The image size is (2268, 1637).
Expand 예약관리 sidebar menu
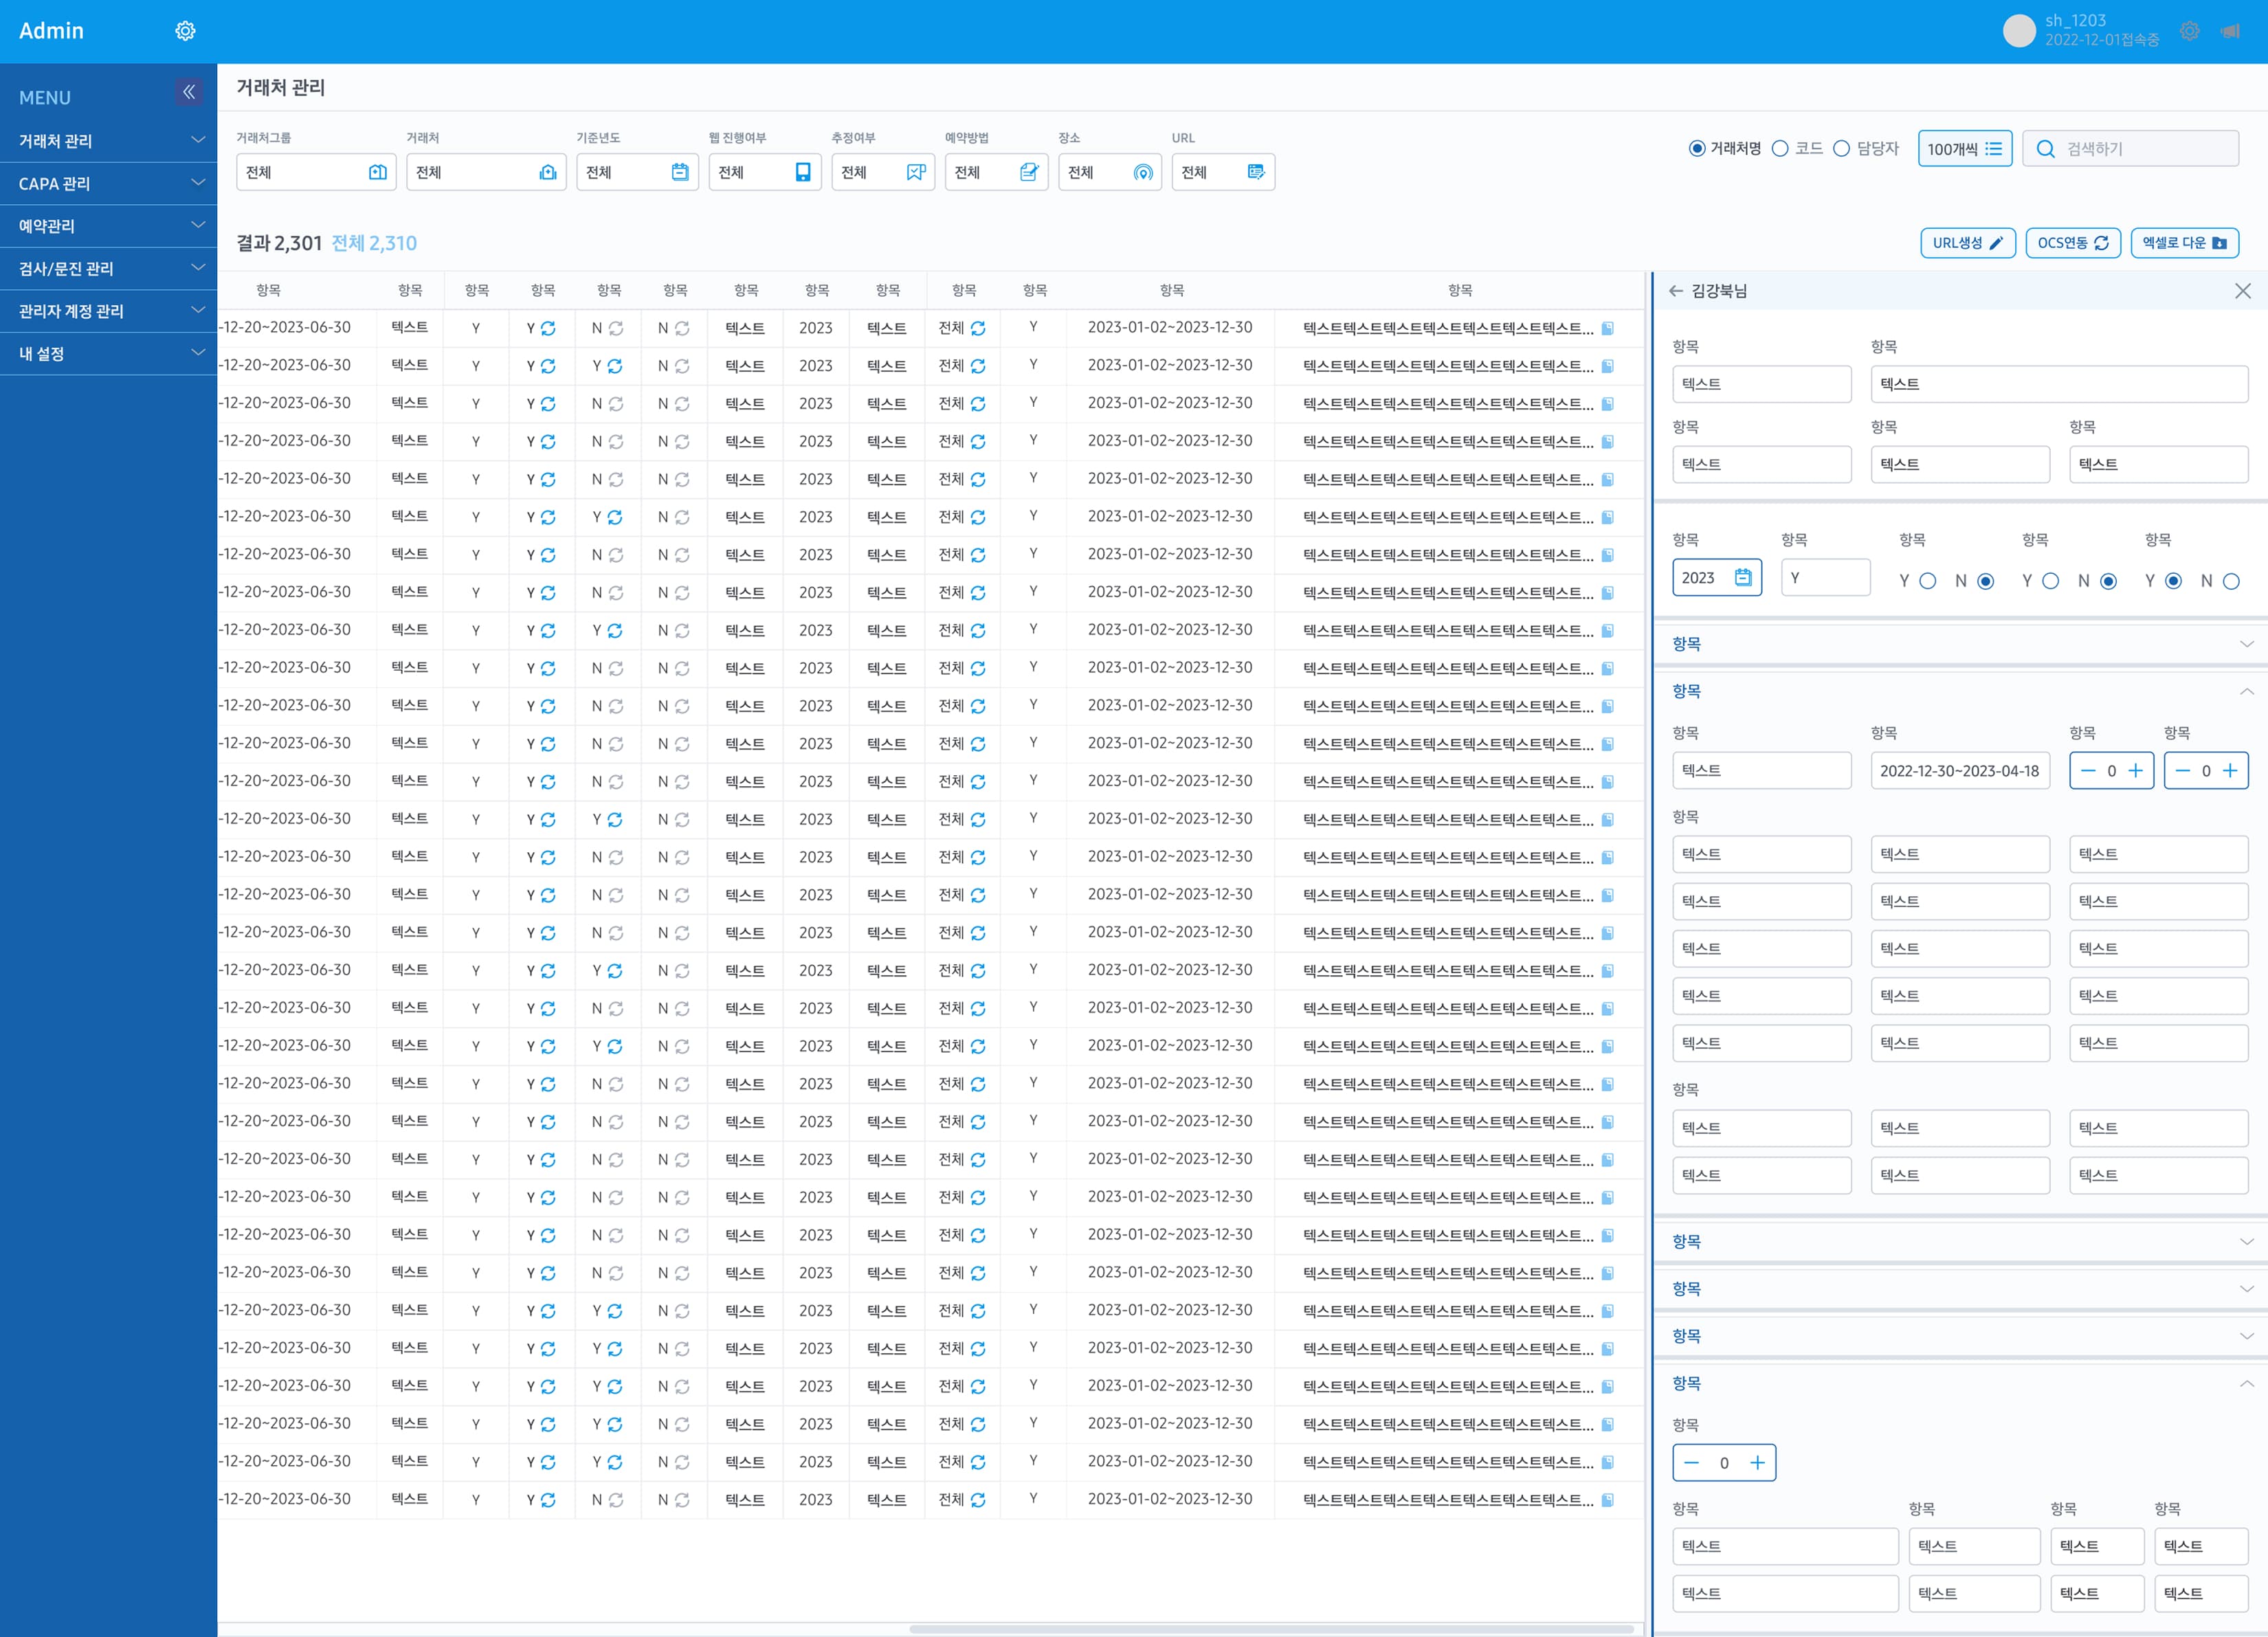click(108, 226)
